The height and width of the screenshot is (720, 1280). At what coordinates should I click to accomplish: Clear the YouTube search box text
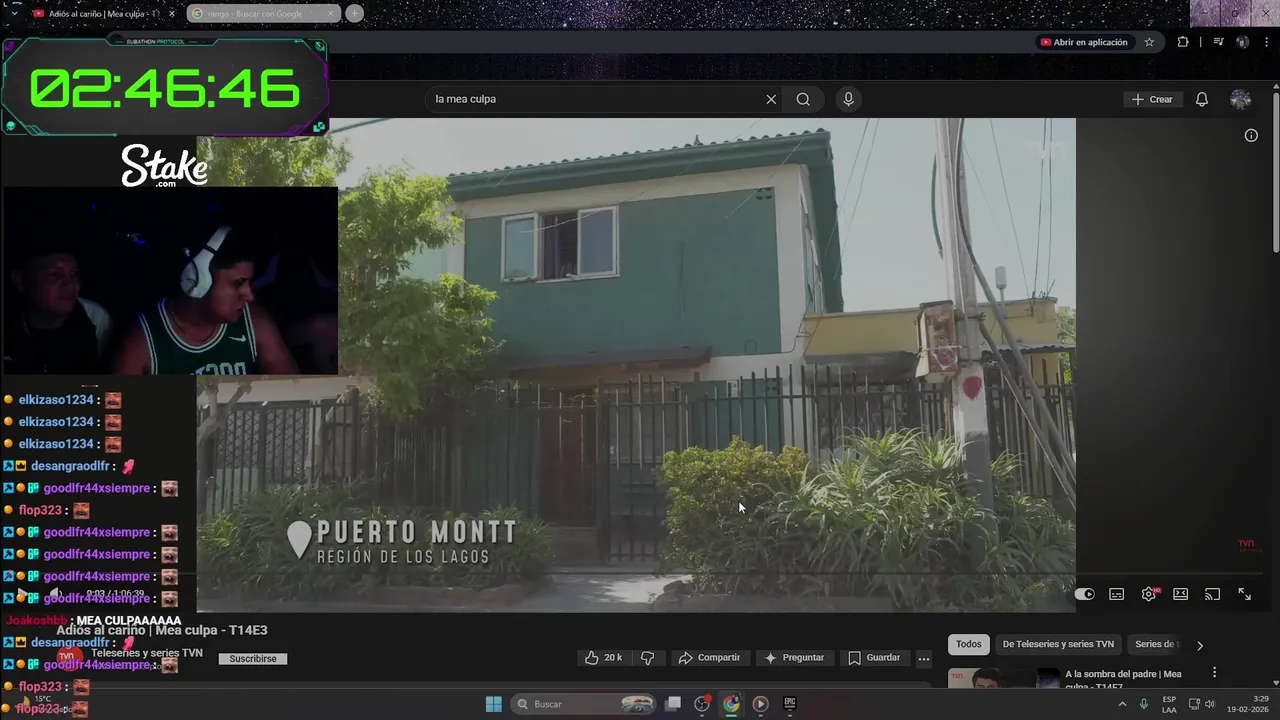(771, 99)
